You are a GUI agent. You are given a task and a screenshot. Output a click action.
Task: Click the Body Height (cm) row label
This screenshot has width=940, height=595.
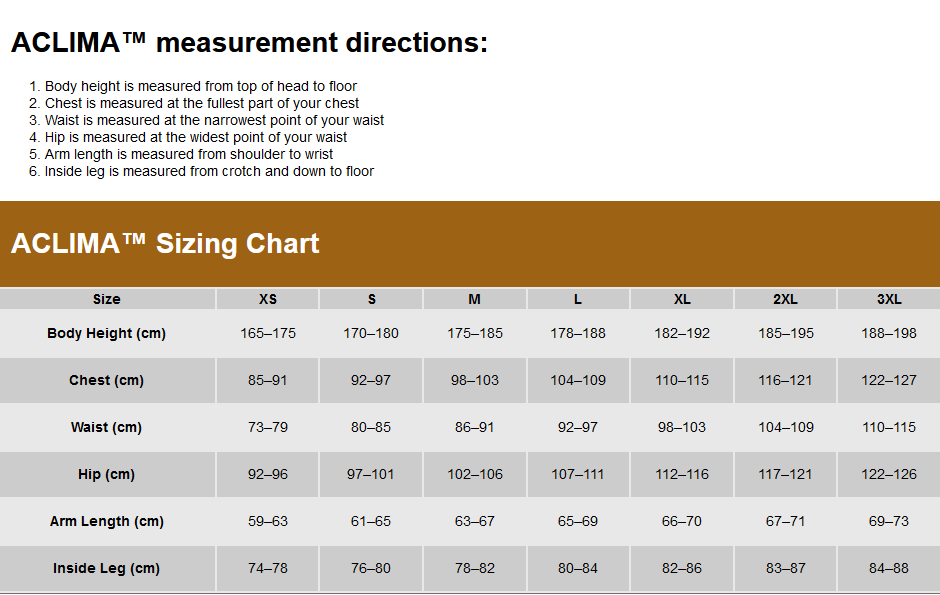107,333
